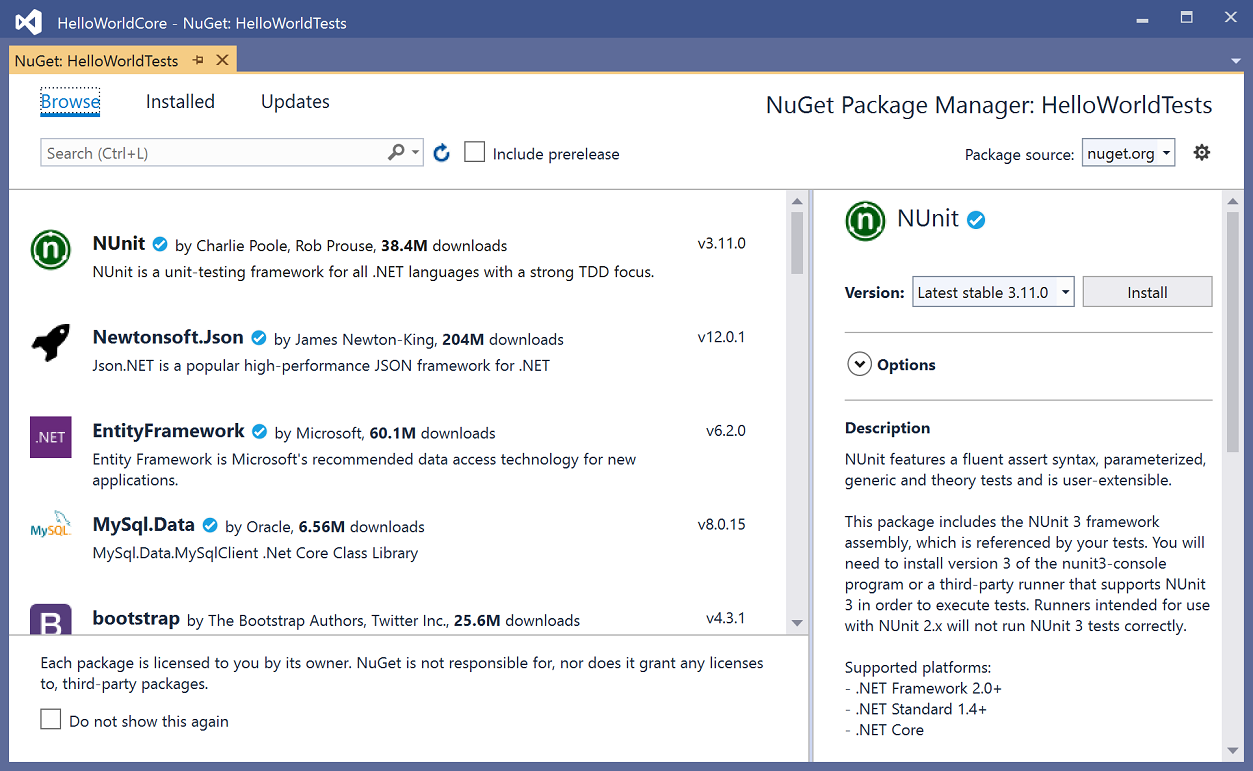The height and width of the screenshot is (771, 1253).
Task: Open the Updates tab
Action: pos(295,101)
